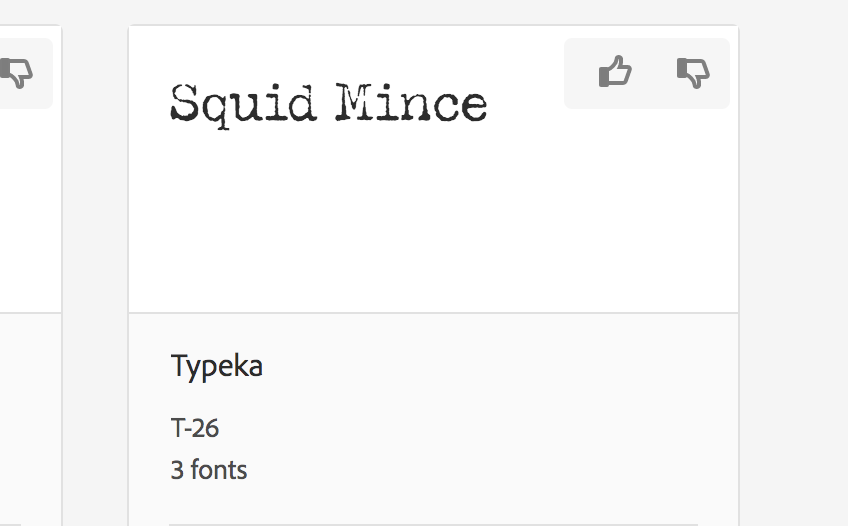Open the T-26 foundry link
This screenshot has width=848, height=526.
coord(195,428)
